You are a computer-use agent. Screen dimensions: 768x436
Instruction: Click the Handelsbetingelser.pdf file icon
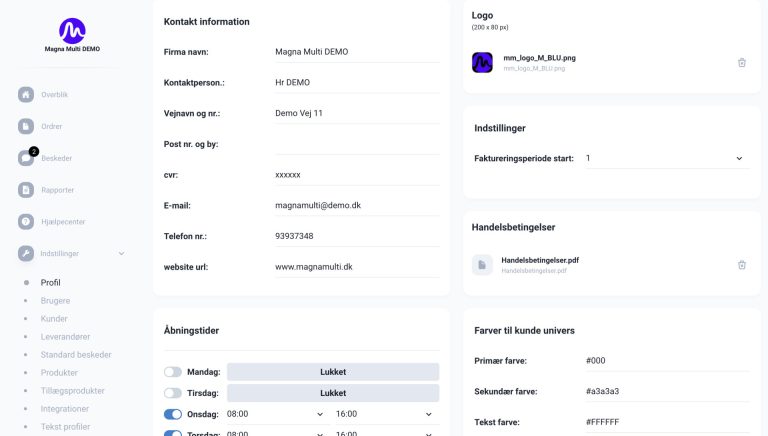(482, 265)
